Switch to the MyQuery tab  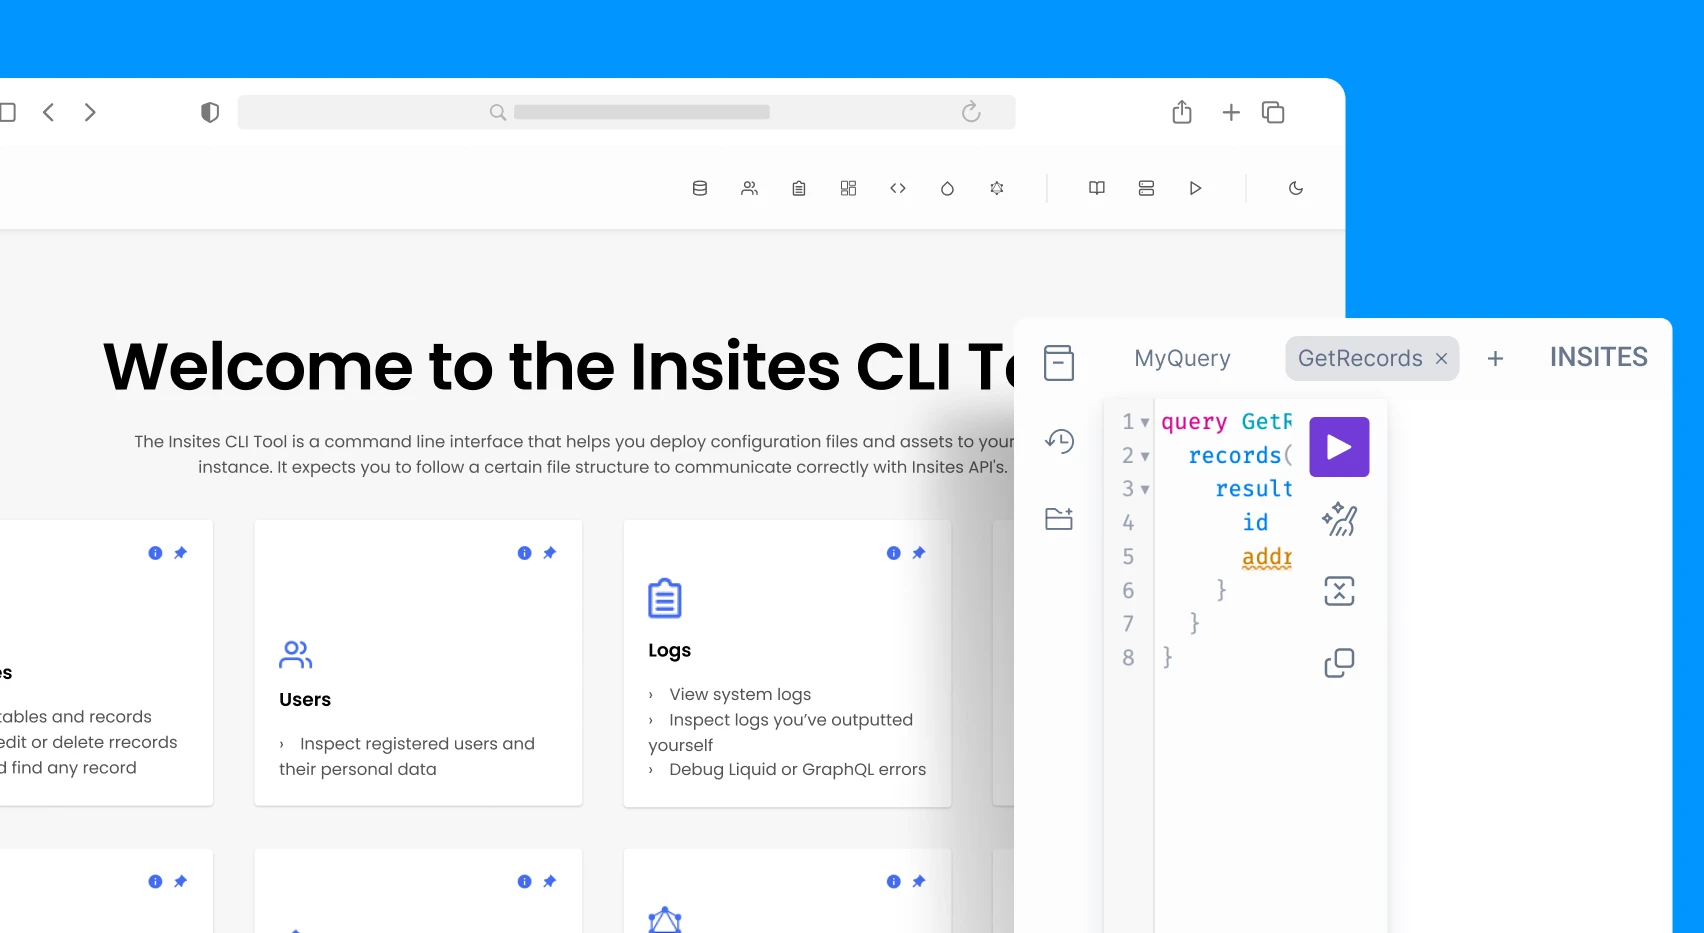tap(1182, 358)
